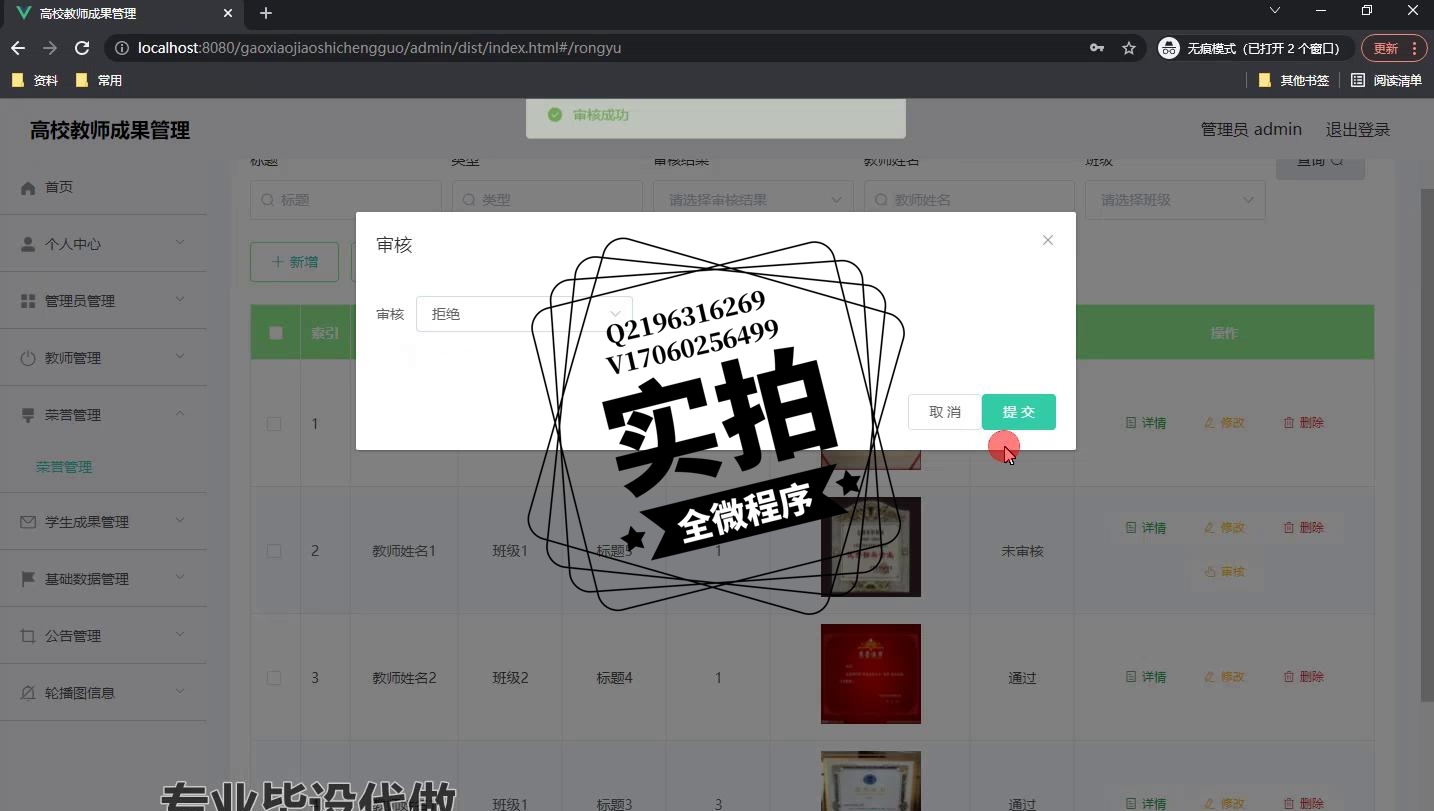Go to 首页 menu item
1434x811 pixels.
(59, 187)
